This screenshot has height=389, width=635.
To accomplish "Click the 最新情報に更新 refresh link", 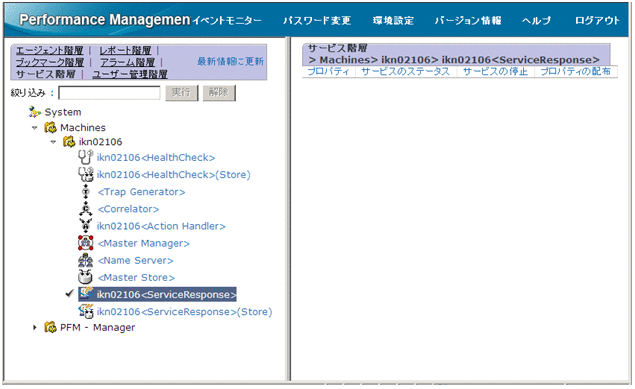I will [x=230, y=61].
